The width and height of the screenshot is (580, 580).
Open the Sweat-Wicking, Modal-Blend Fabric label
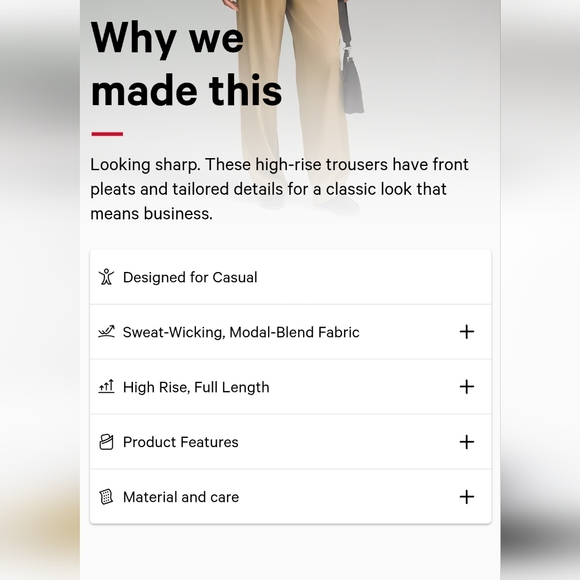pyautogui.click(x=241, y=332)
